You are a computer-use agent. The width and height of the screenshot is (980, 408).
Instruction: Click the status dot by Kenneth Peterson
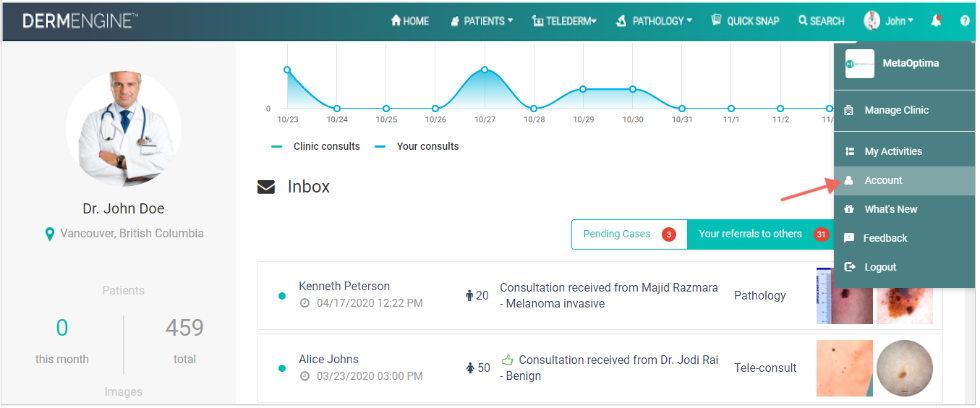pyautogui.click(x=282, y=296)
